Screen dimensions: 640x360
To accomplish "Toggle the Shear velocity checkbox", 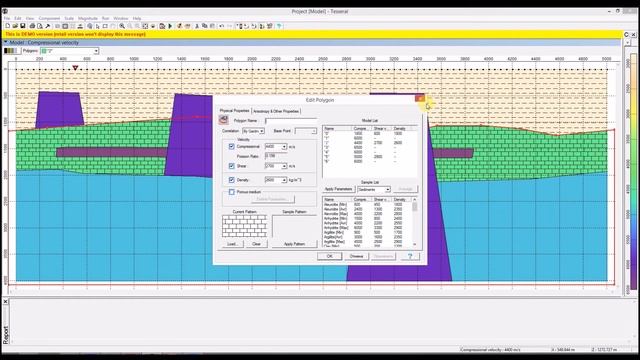I will pyautogui.click(x=231, y=166).
